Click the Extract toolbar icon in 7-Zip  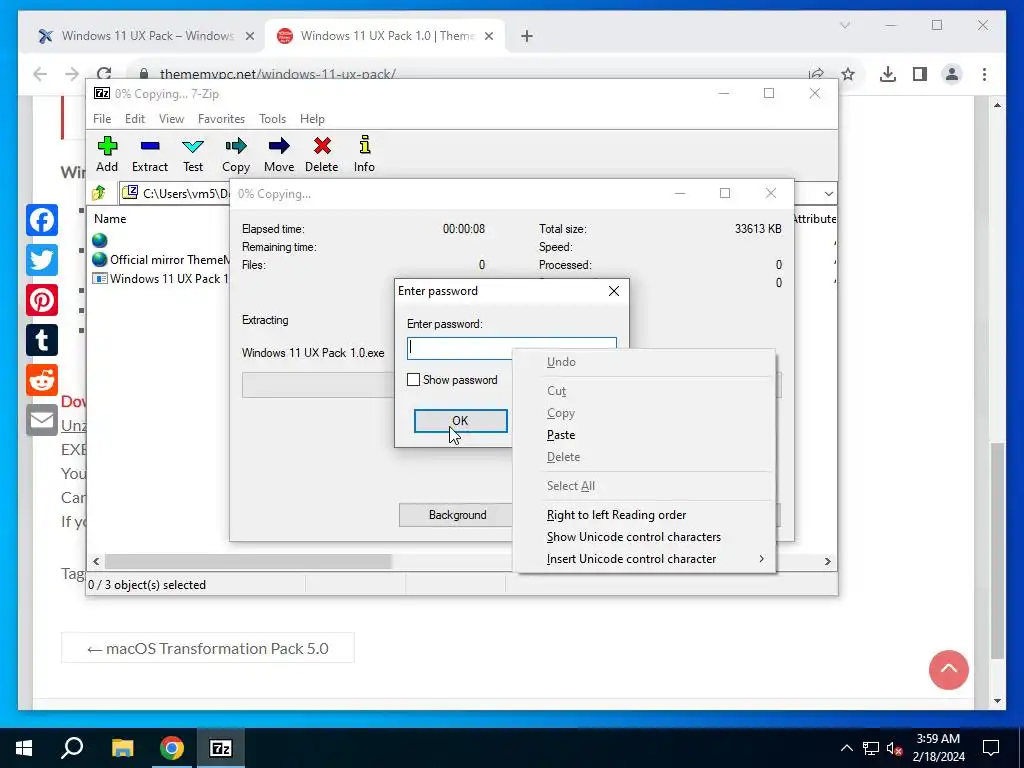click(x=150, y=154)
